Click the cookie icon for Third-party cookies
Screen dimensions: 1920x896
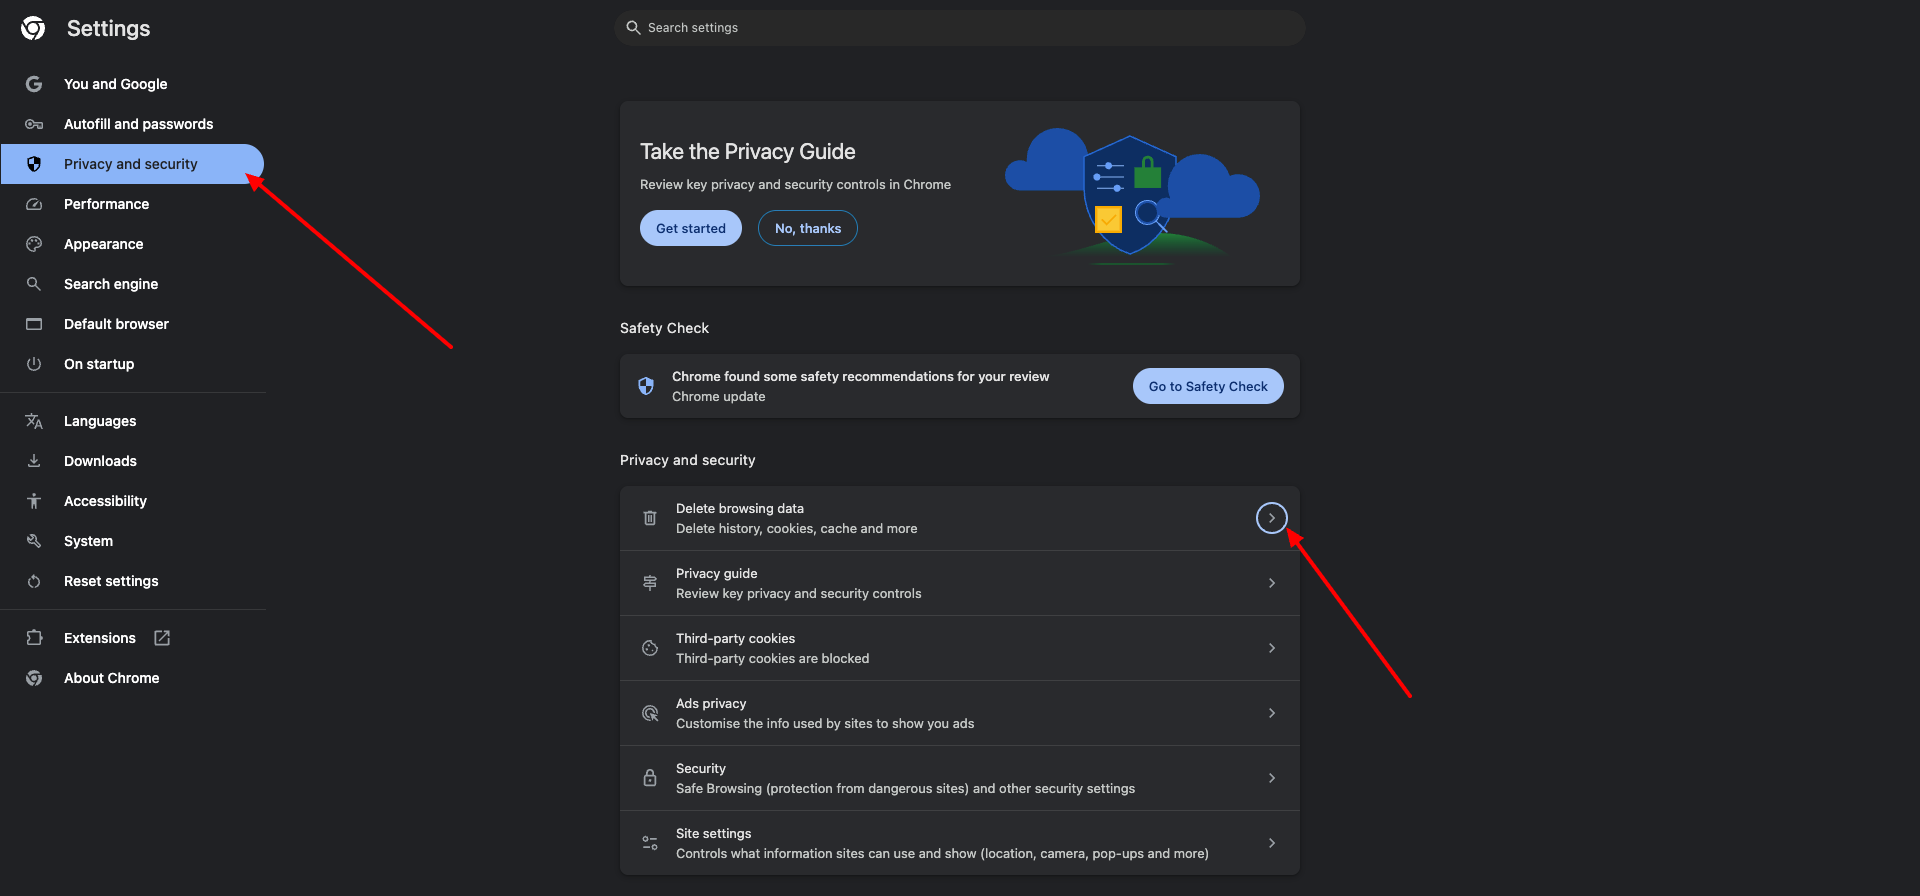coord(650,648)
